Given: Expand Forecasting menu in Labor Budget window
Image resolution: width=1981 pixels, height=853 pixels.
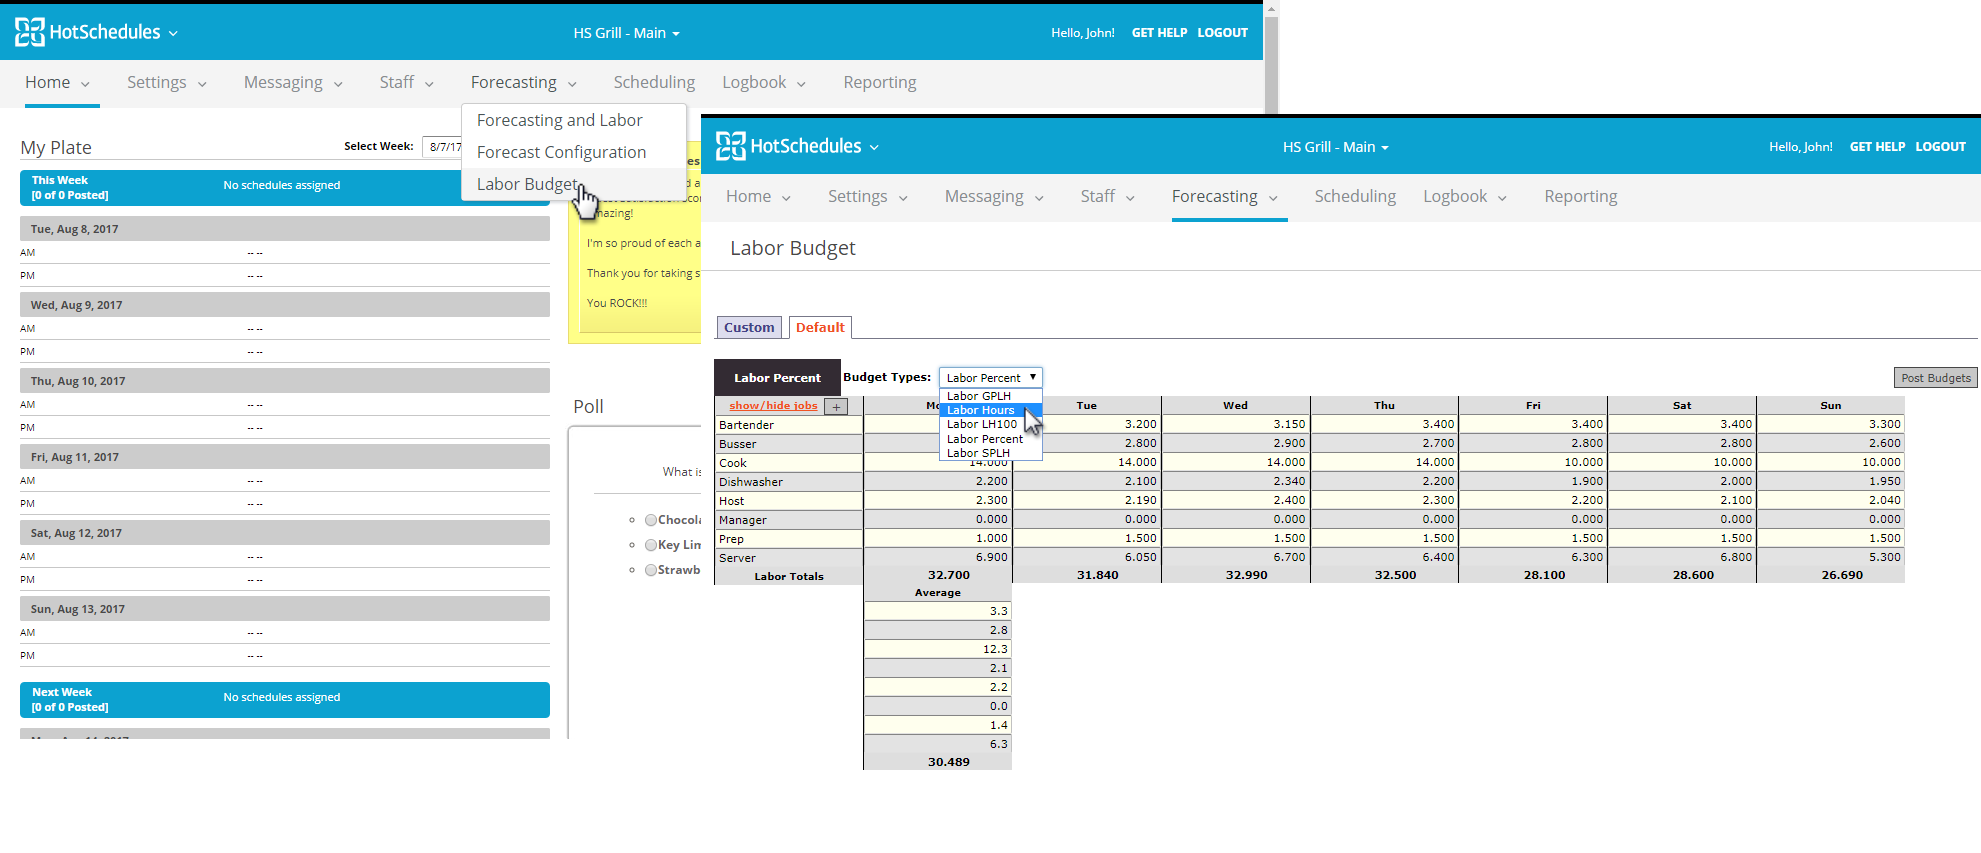Looking at the screenshot, I should (1225, 196).
